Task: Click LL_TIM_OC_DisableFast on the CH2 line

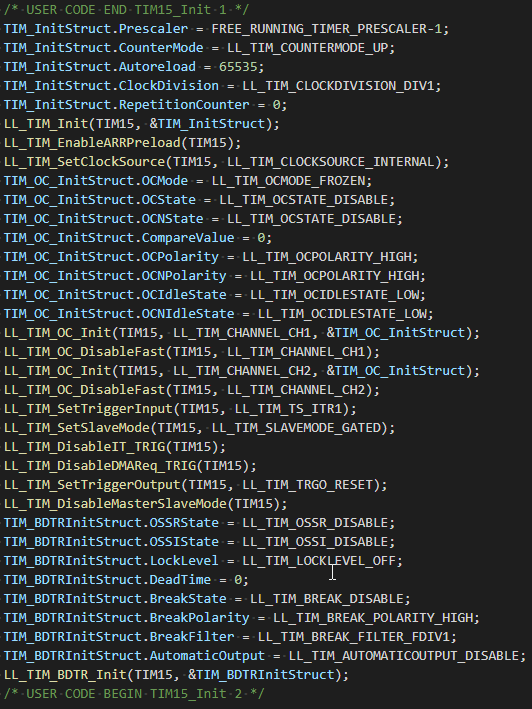Action: pos(84,389)
